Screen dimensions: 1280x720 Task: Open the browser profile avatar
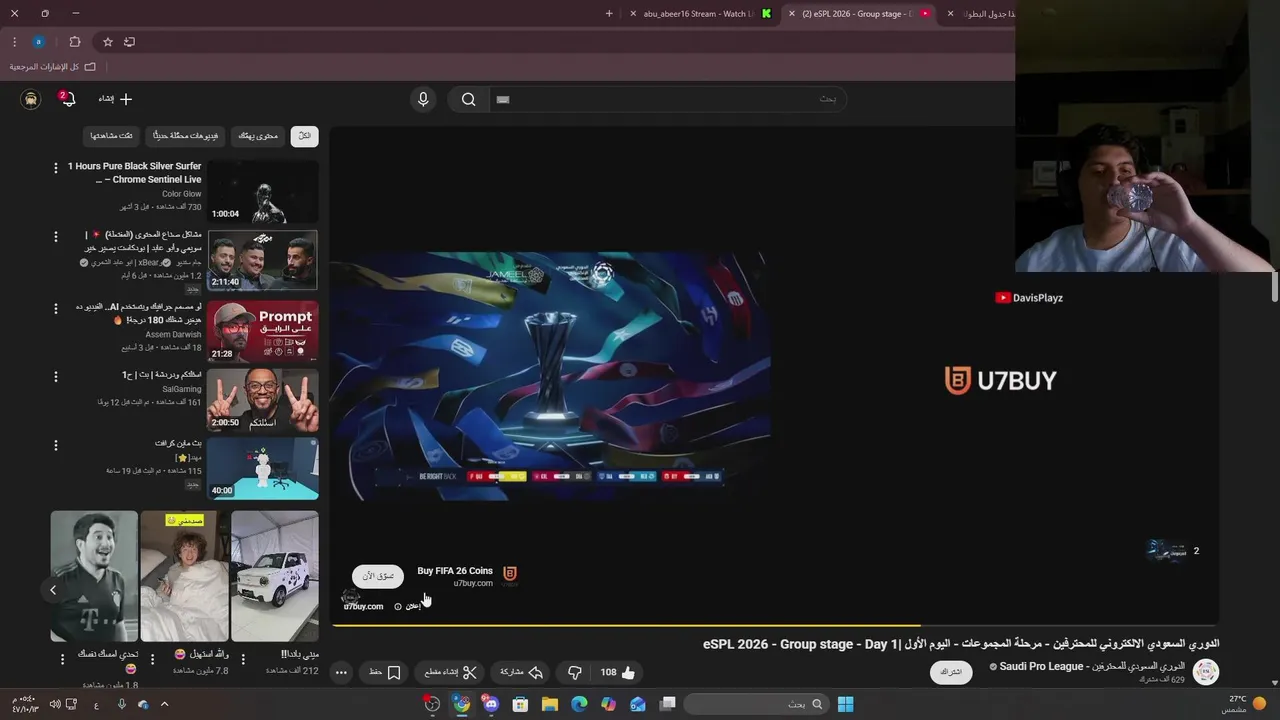pos(38,42)
